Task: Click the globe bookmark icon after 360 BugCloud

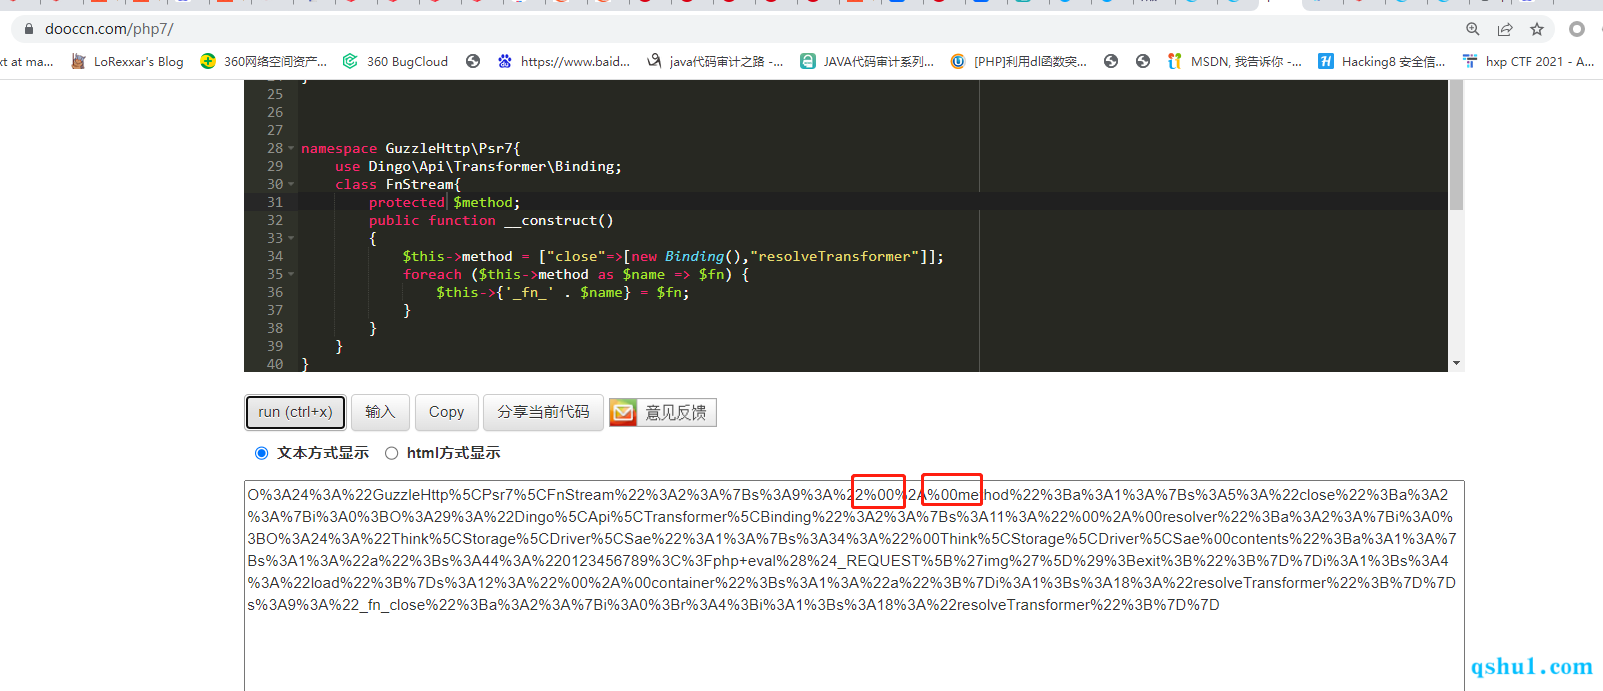Action: click(473, 61)
